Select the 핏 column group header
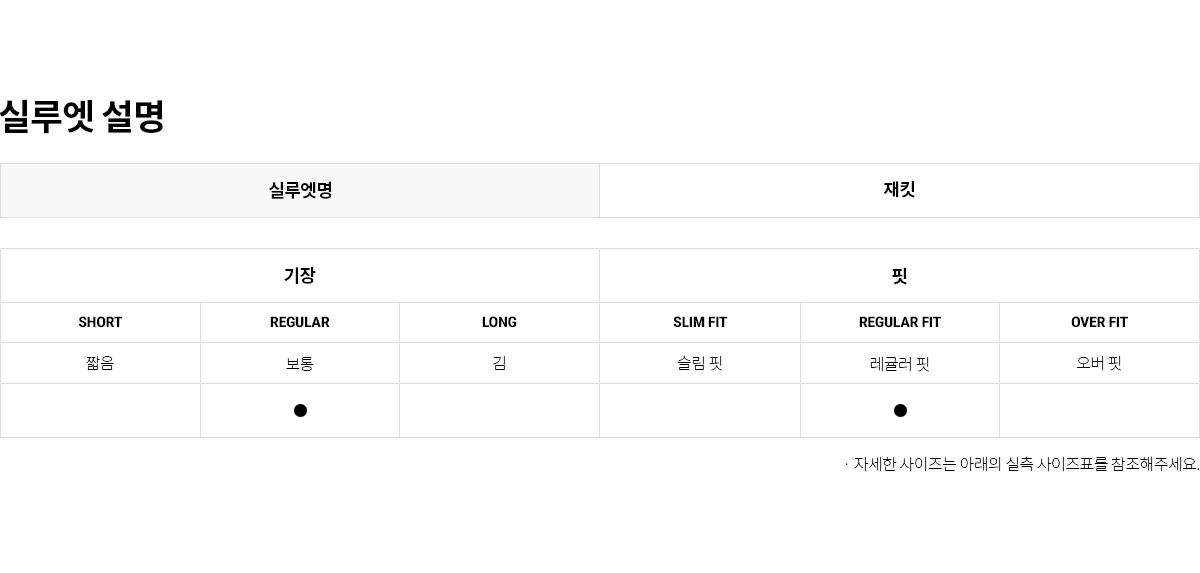 (899, 276)
